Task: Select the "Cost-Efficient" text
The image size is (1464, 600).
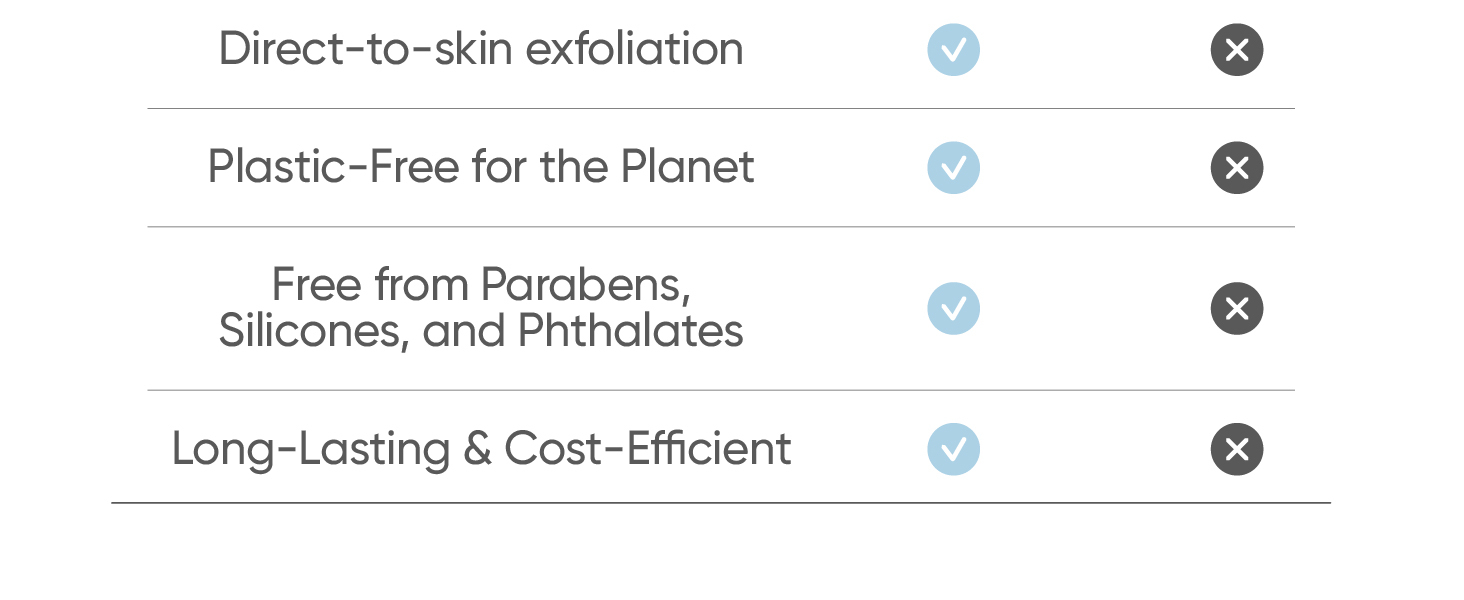Action: point(647,448)
